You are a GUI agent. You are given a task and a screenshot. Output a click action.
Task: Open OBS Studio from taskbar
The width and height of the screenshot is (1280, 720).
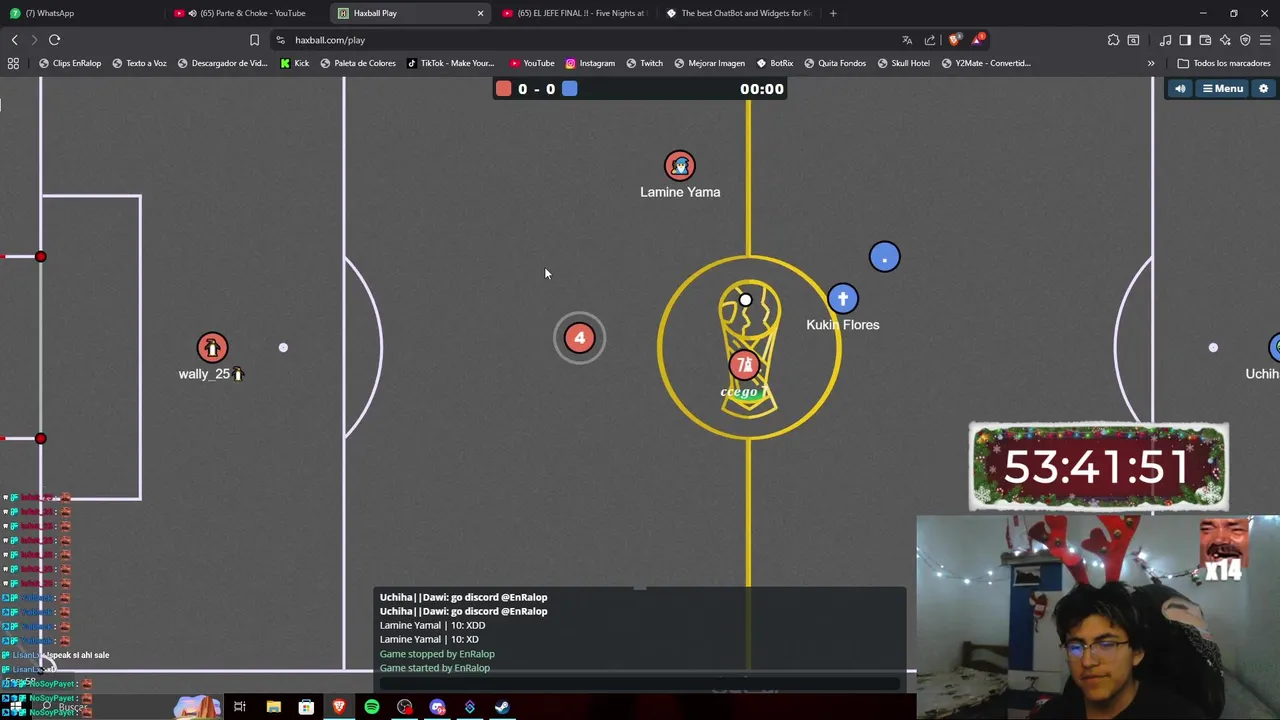pos(404,707)
